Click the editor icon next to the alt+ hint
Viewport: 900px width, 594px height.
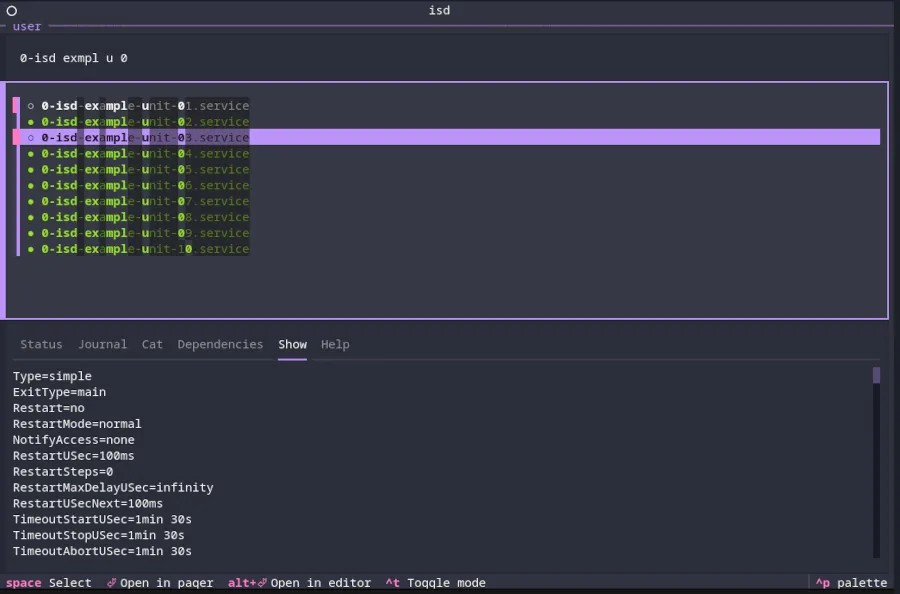click(263, 582)
